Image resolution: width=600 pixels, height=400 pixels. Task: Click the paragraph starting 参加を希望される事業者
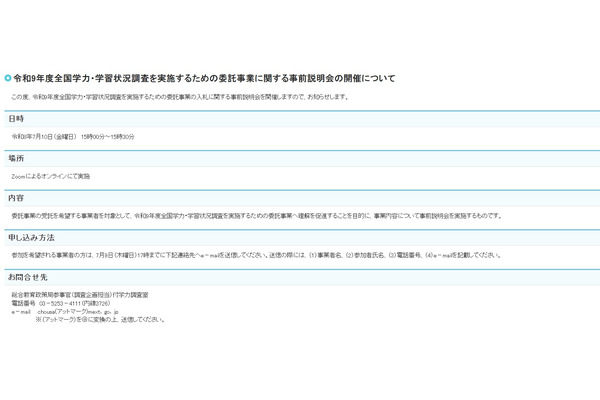click(x=256, y=255)
